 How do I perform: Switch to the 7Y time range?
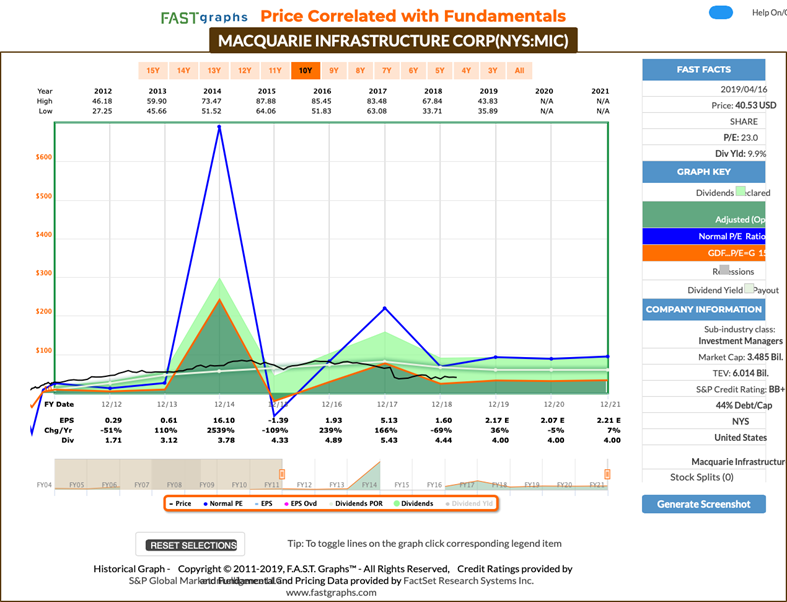[x=386, y=71]
